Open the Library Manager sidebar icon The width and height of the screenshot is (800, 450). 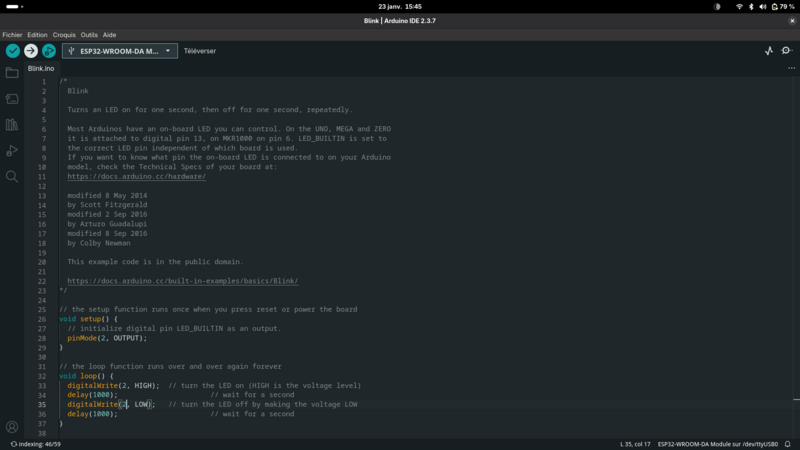[x=12, y=124]
